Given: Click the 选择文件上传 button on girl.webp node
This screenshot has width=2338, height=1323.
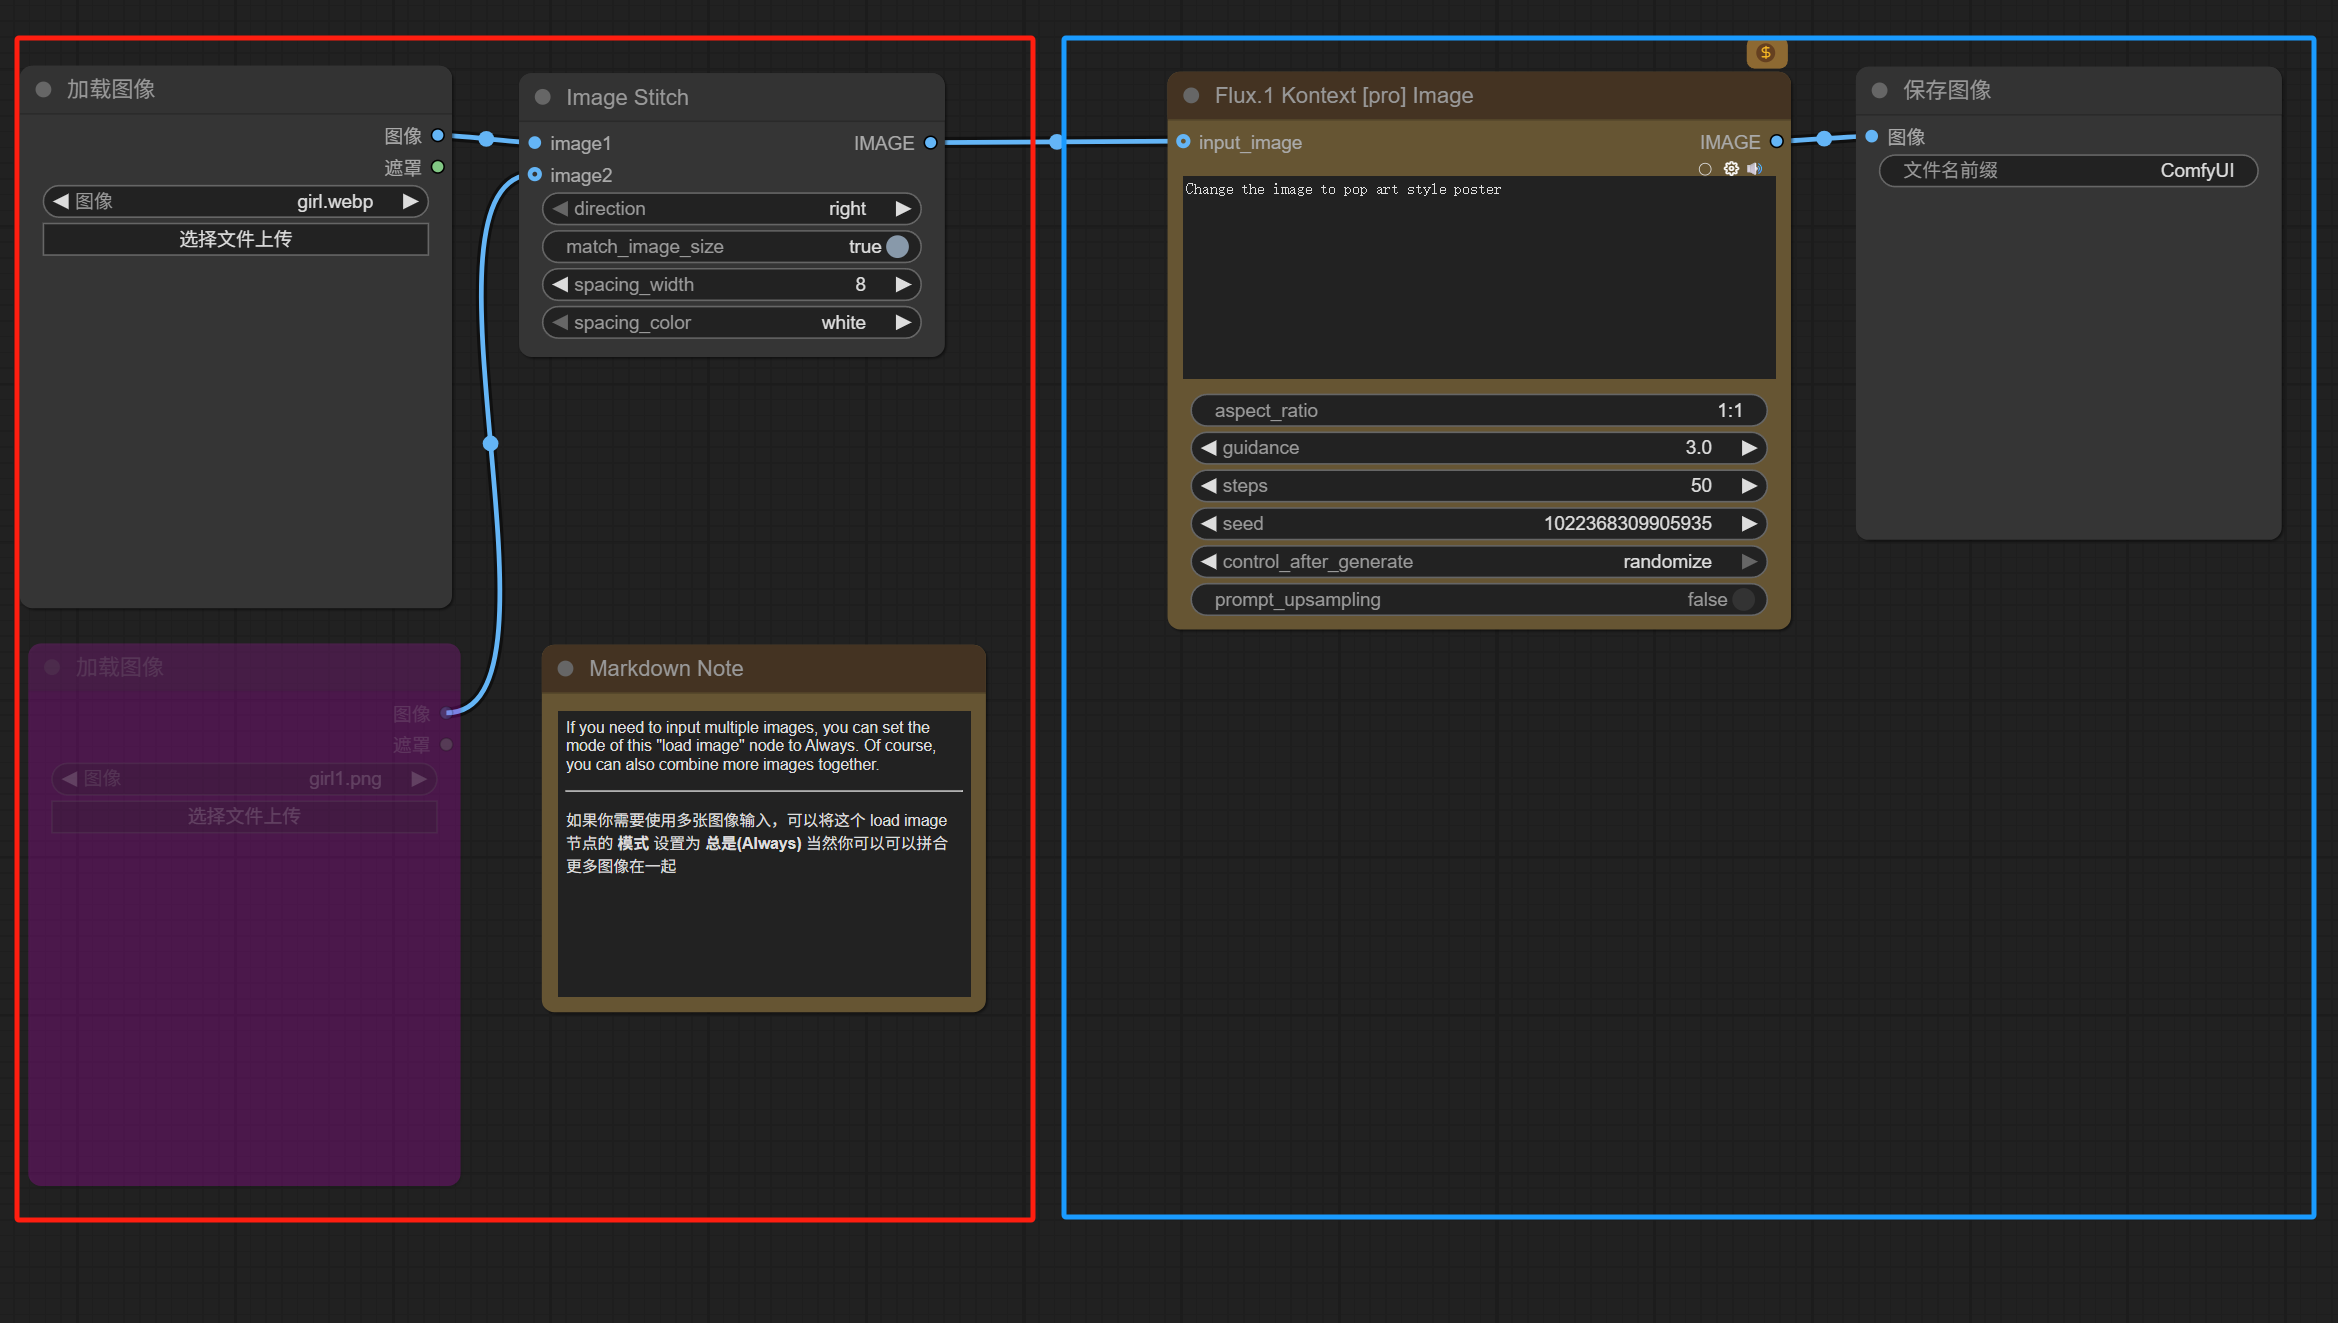Looking at the screenshot, I should [235, 240].
